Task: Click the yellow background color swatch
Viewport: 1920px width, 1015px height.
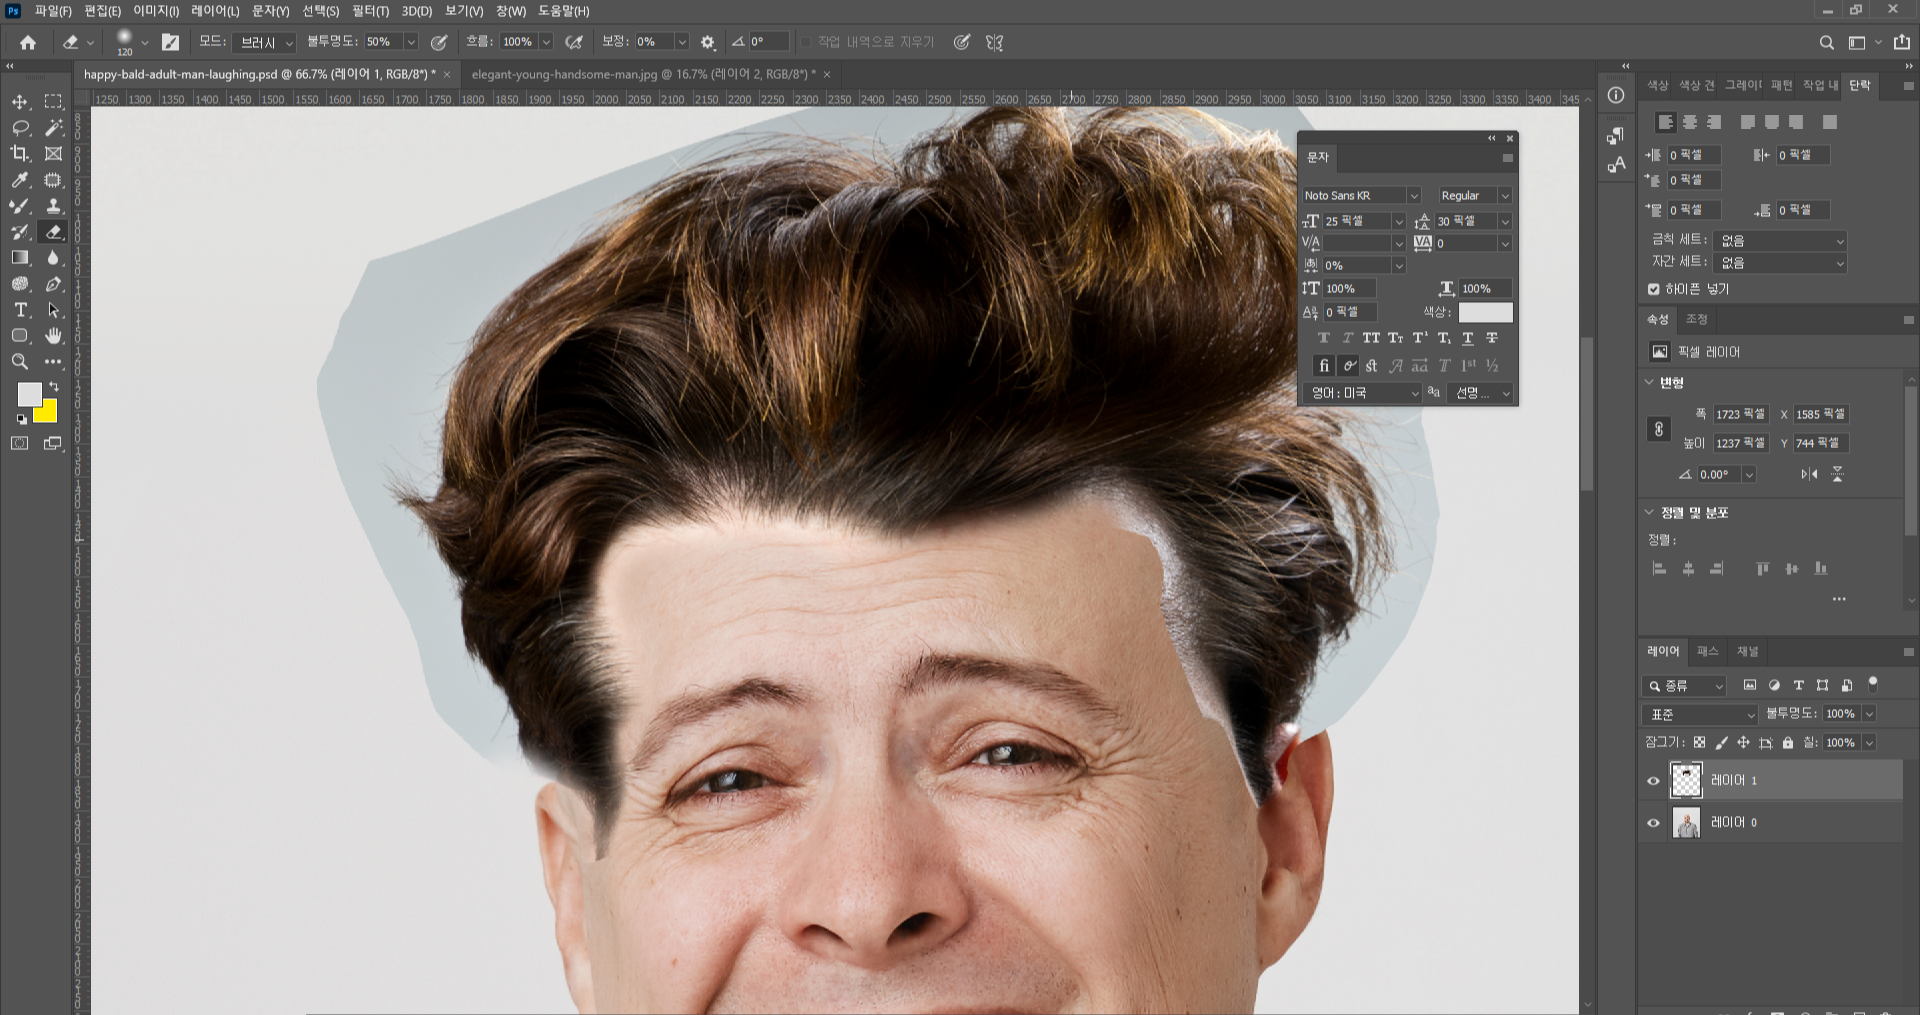Action: coord(48,413)
